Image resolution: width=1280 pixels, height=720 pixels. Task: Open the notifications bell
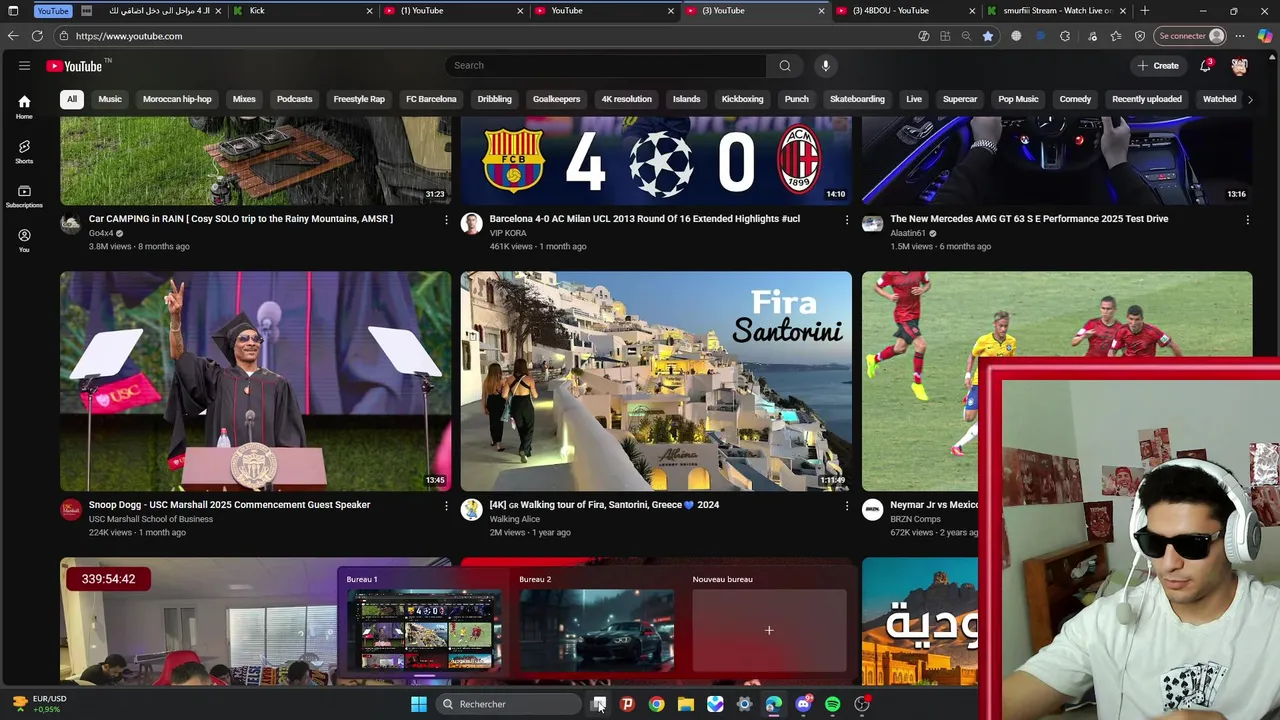[x=1206, y=66]
